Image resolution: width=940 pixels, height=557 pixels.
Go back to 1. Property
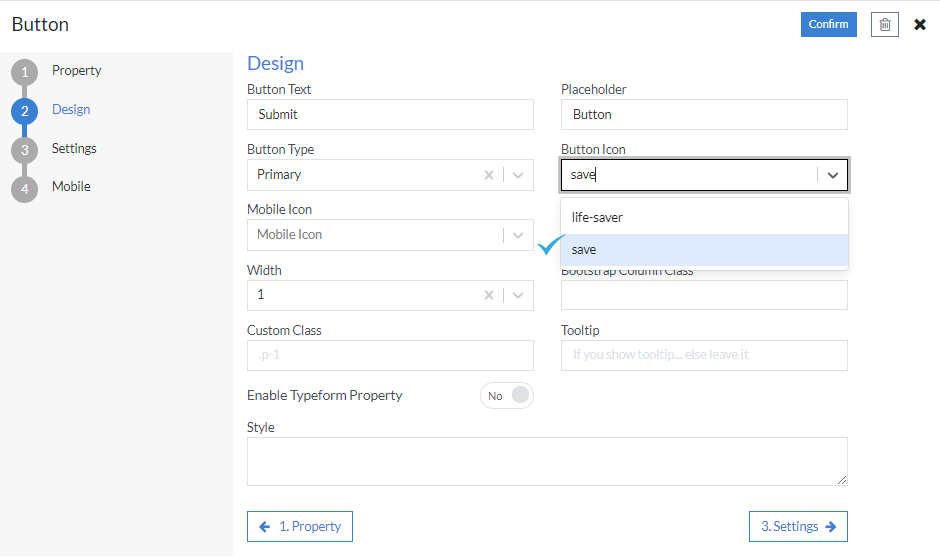click(x=300, y=527)
